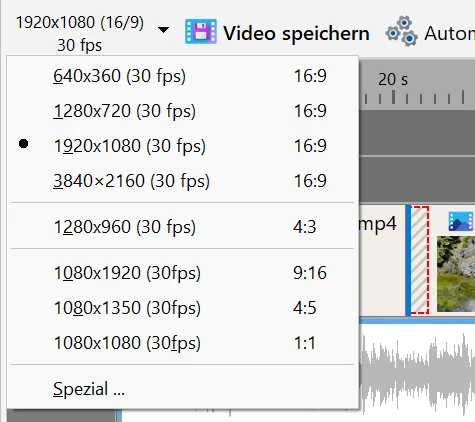Click the audio waveform track
475x422 pixels.
(417, 371)
